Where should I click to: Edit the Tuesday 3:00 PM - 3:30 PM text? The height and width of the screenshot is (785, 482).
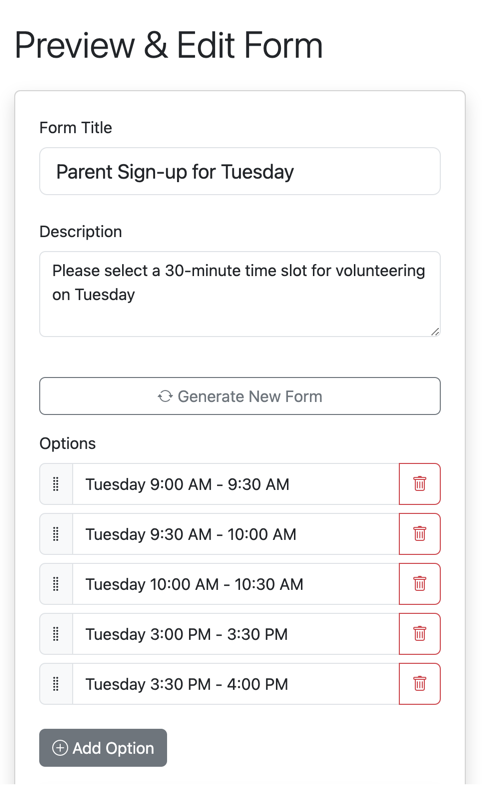tap(236, 634)
